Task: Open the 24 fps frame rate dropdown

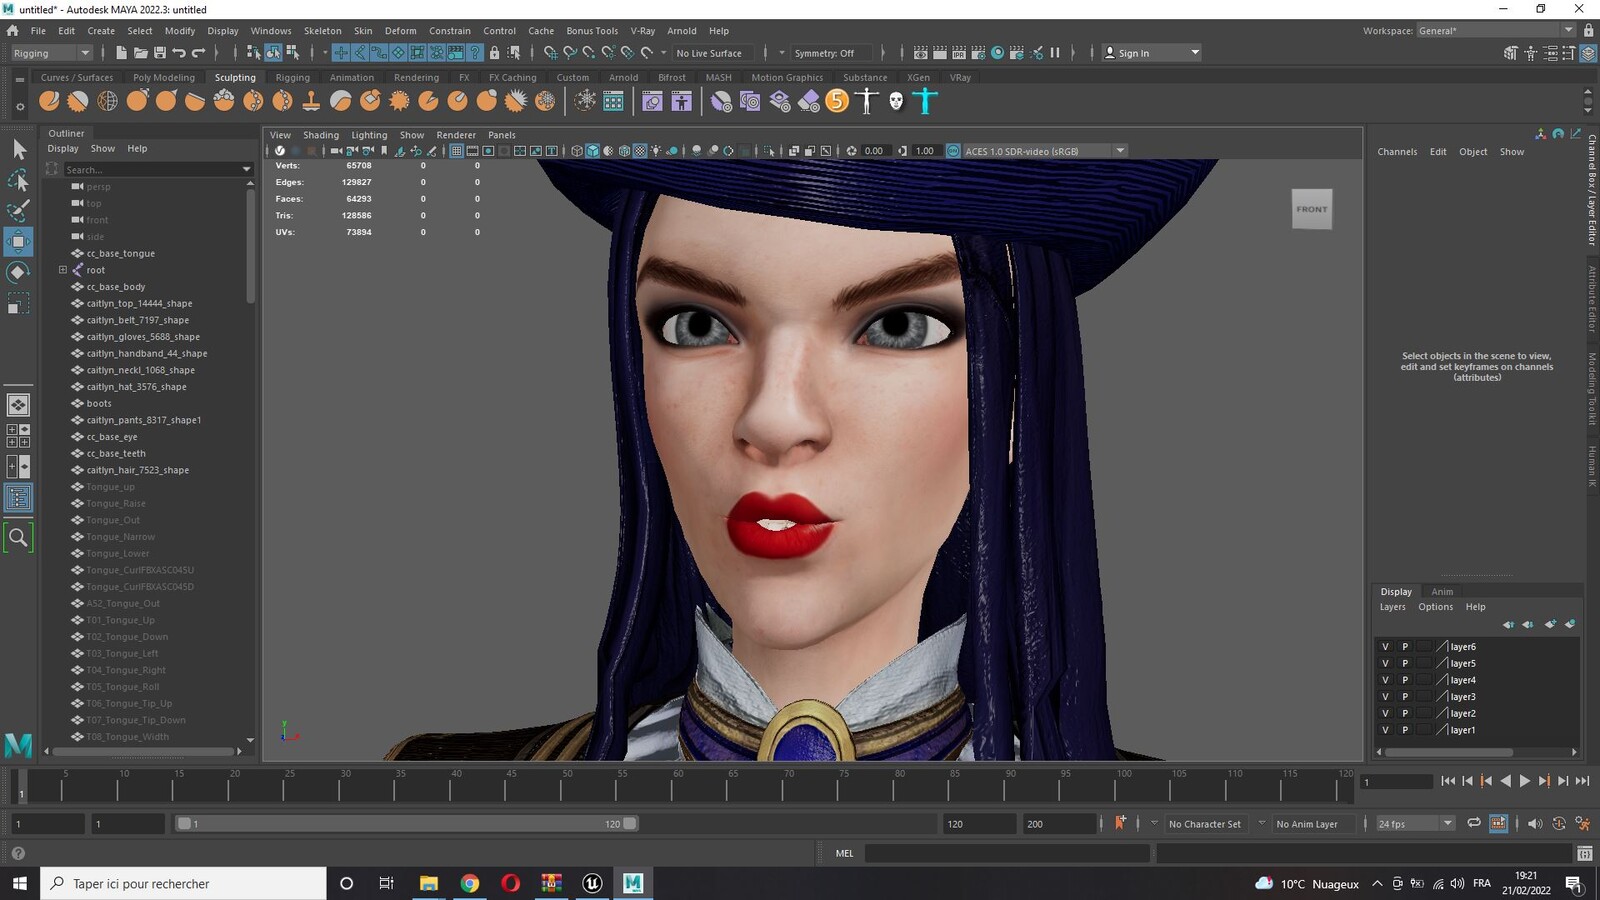Action: click(1414, 824)
